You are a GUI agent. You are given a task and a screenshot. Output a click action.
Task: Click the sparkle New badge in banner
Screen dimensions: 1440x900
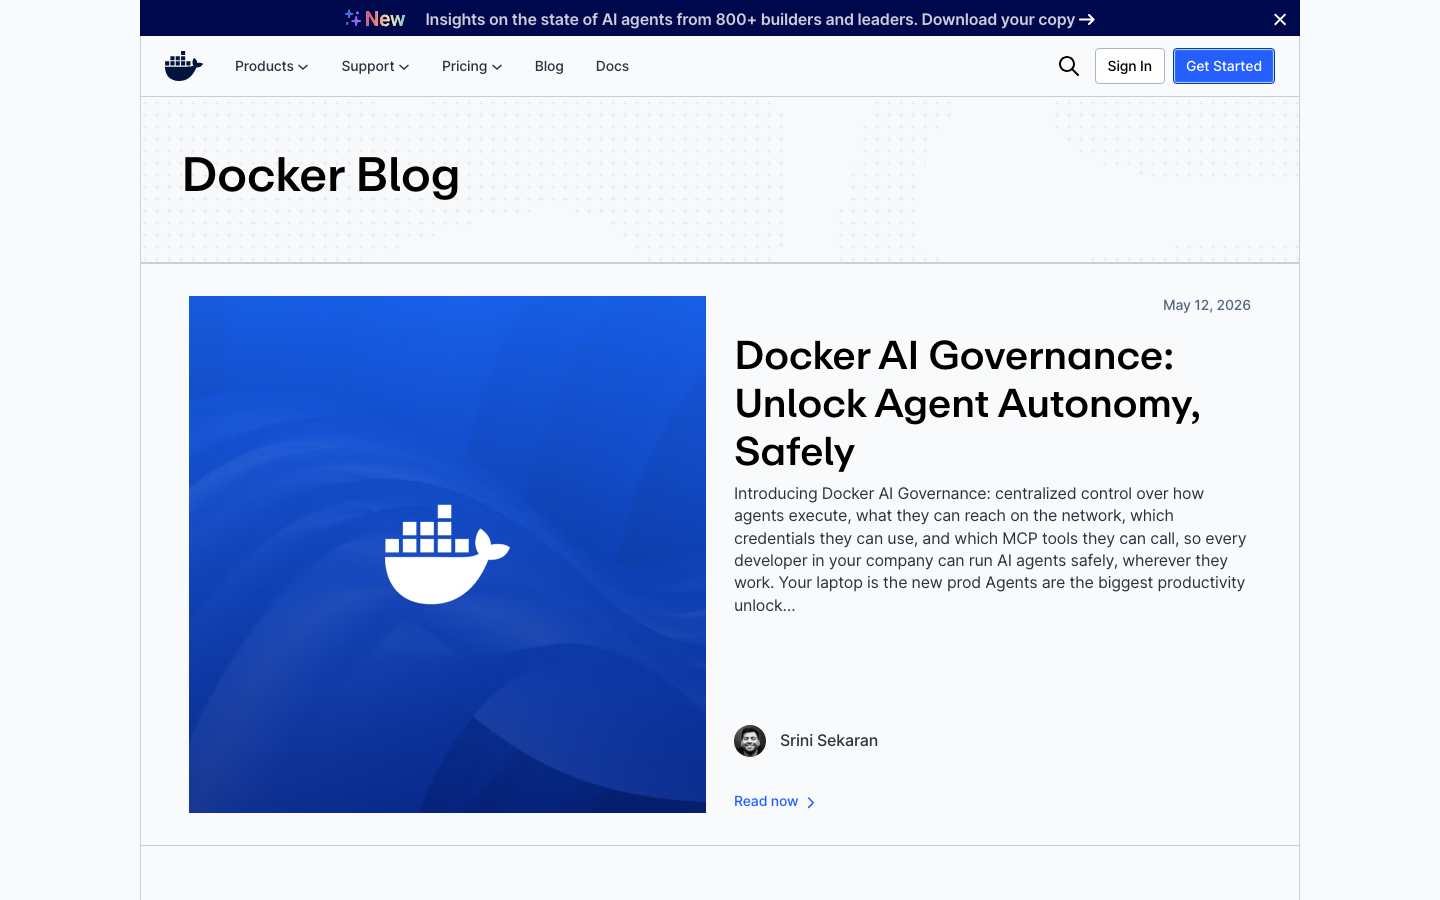click(x=375, y=19)
